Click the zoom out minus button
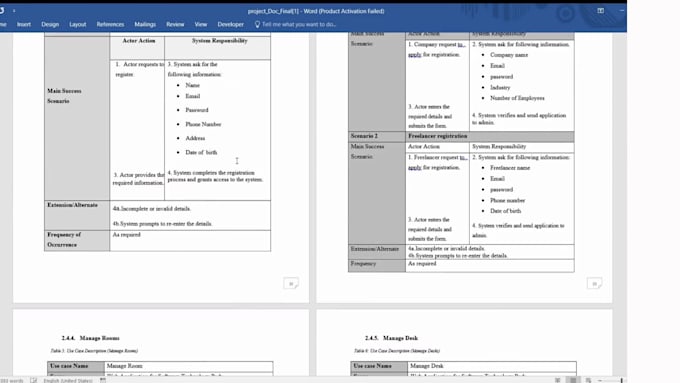The height and width of the screenshot is (383, 680). (600, 380)
